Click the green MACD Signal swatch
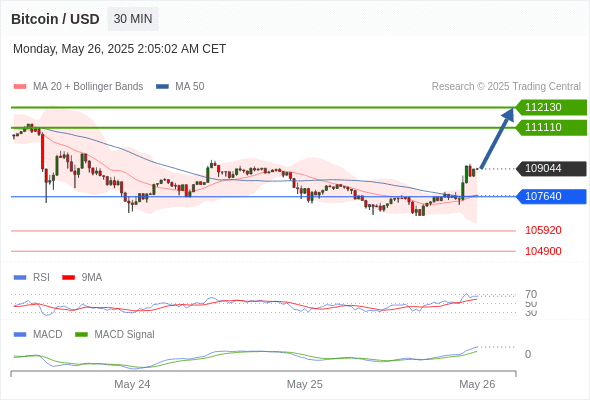Viewport: 590px width, 400px height. (81, 335)
